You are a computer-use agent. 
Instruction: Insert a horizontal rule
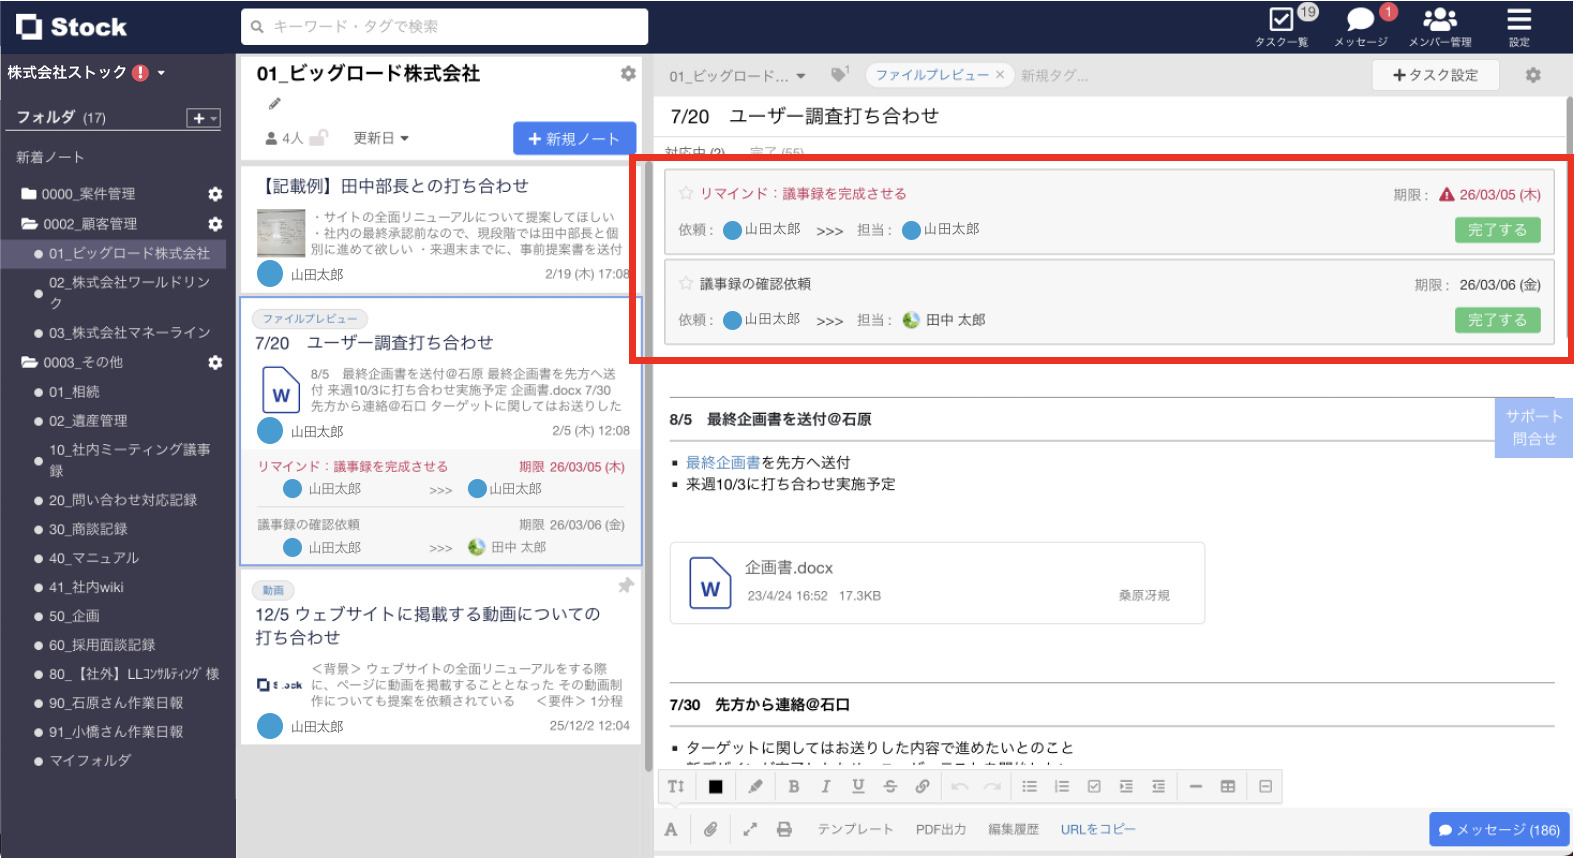click(1196, 786)
